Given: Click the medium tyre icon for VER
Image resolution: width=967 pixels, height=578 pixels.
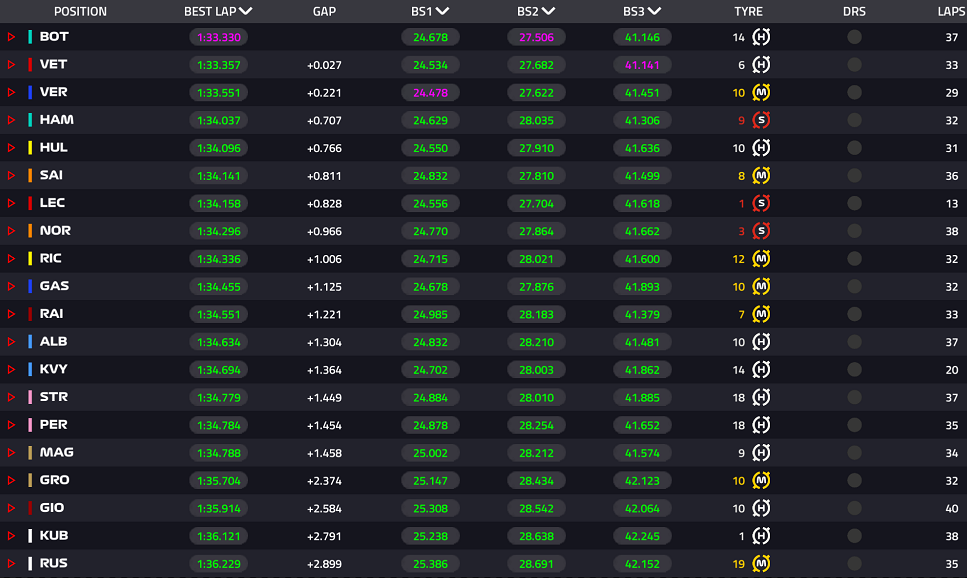Looking at the screenshot, I should pos(761,93).
